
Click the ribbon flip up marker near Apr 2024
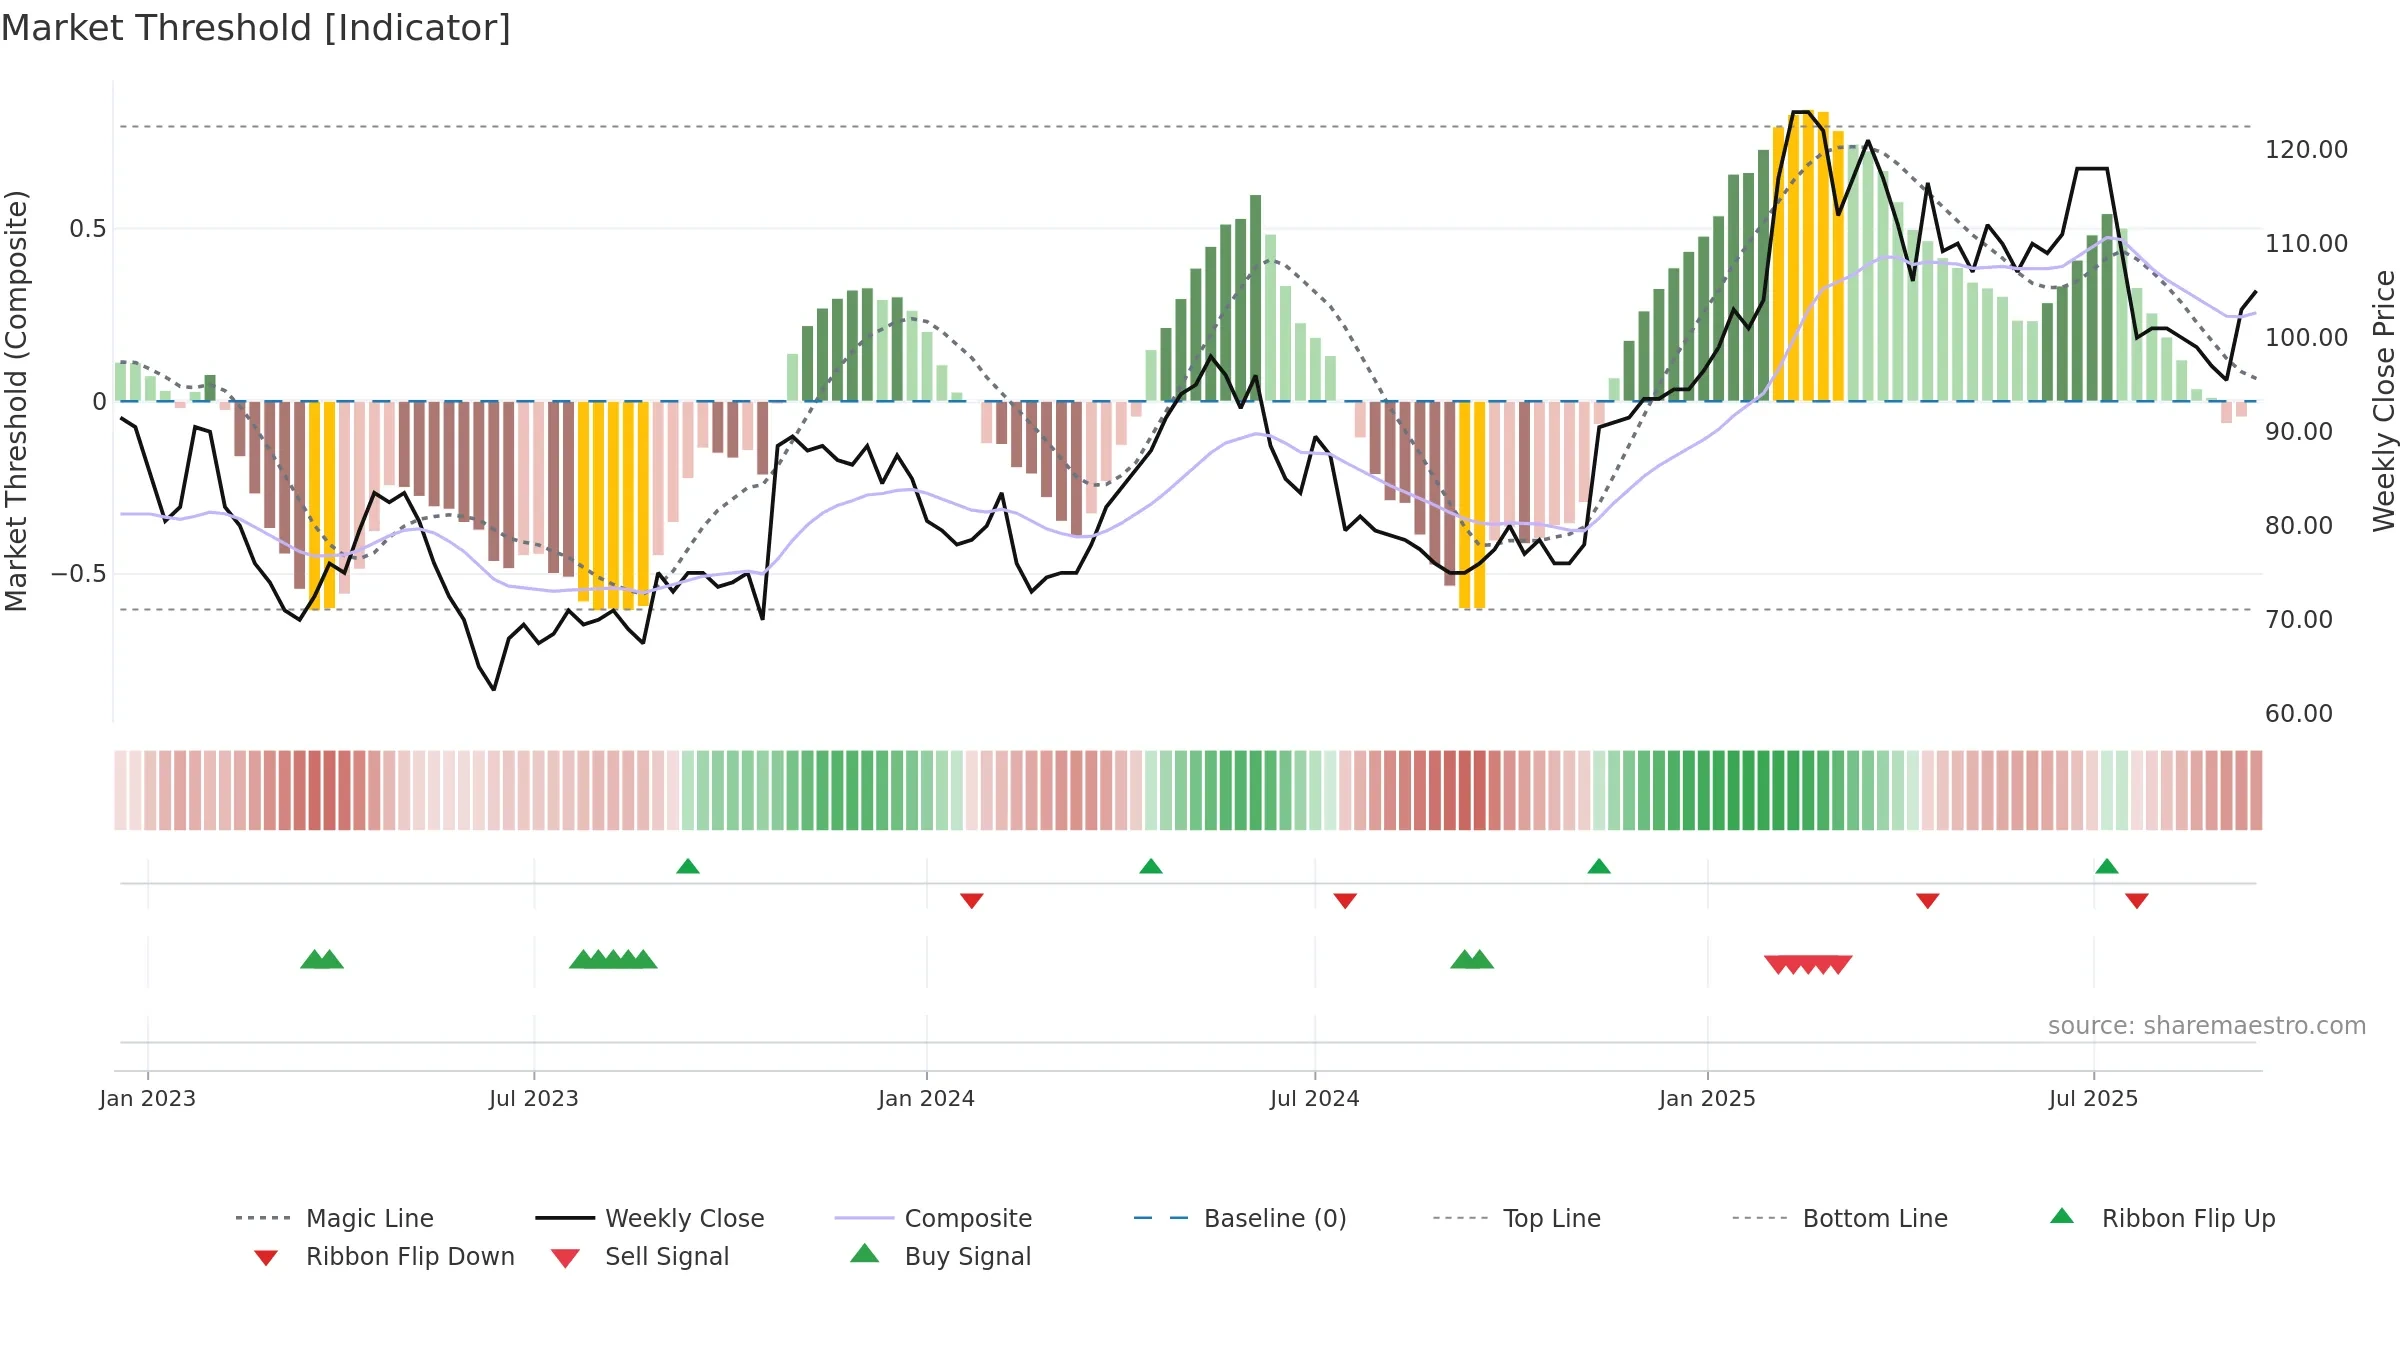1151,866
